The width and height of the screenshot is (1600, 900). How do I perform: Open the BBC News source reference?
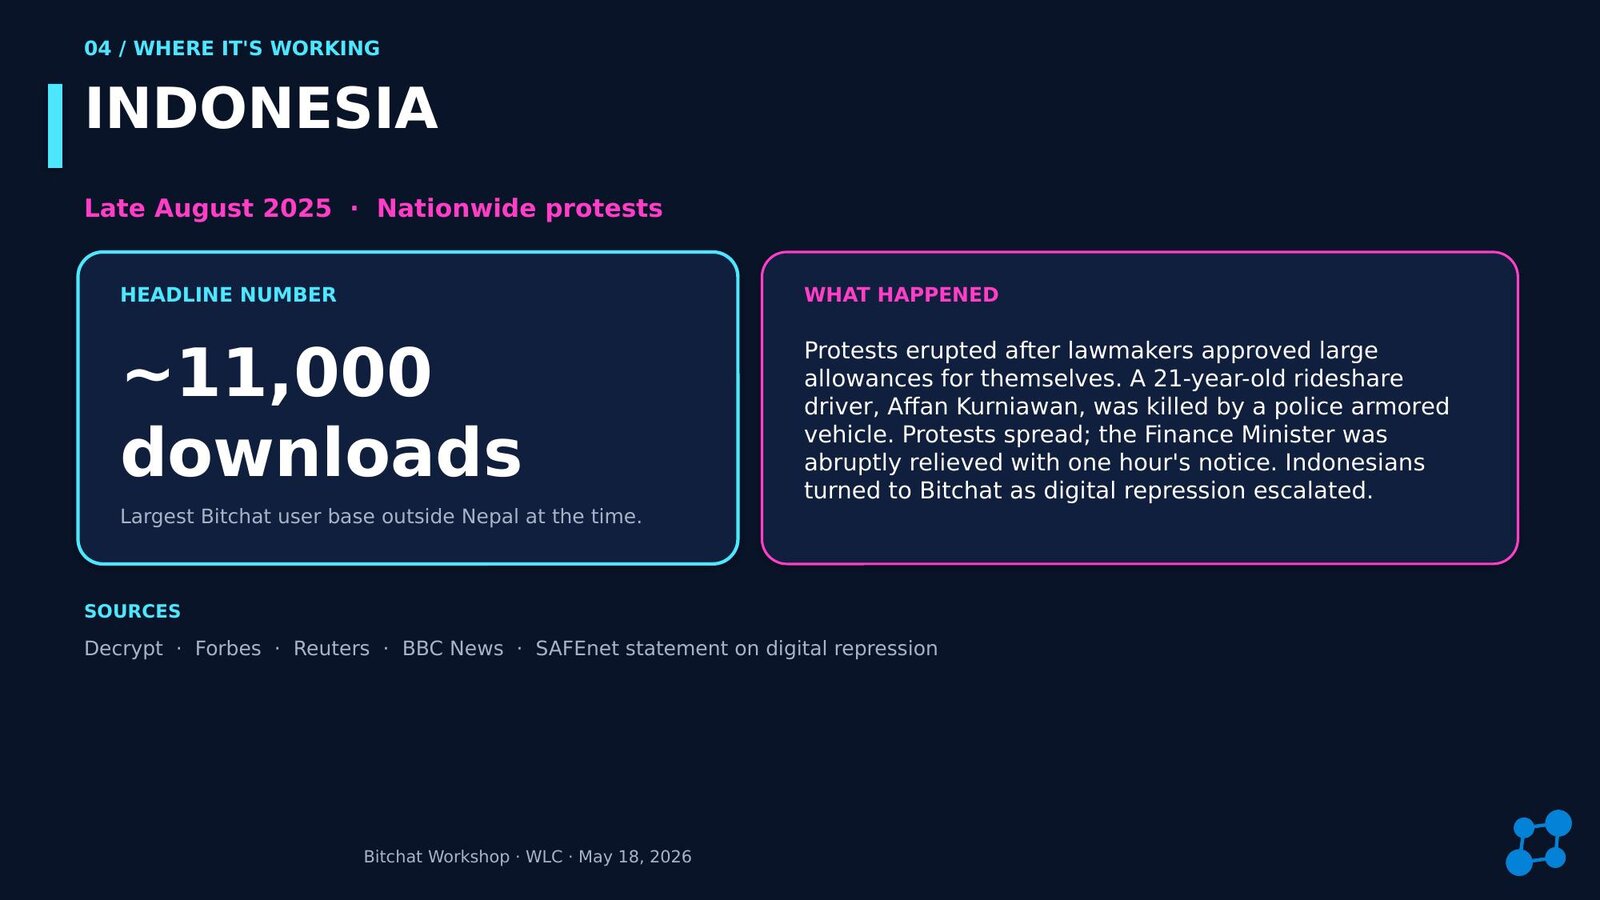453,648
